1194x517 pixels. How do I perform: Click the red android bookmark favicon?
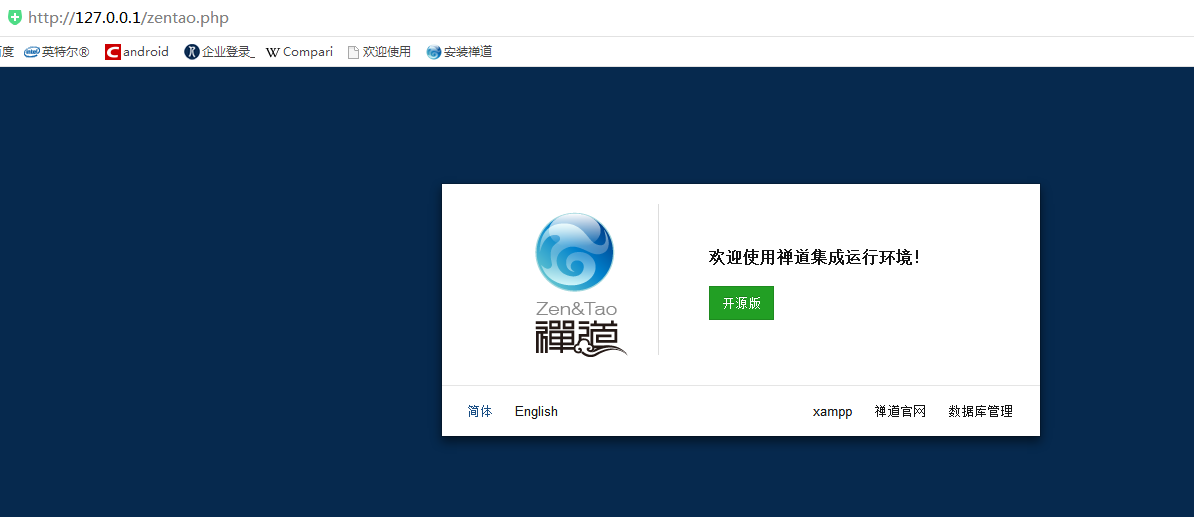pyautogui.click(x=112, y=52)
